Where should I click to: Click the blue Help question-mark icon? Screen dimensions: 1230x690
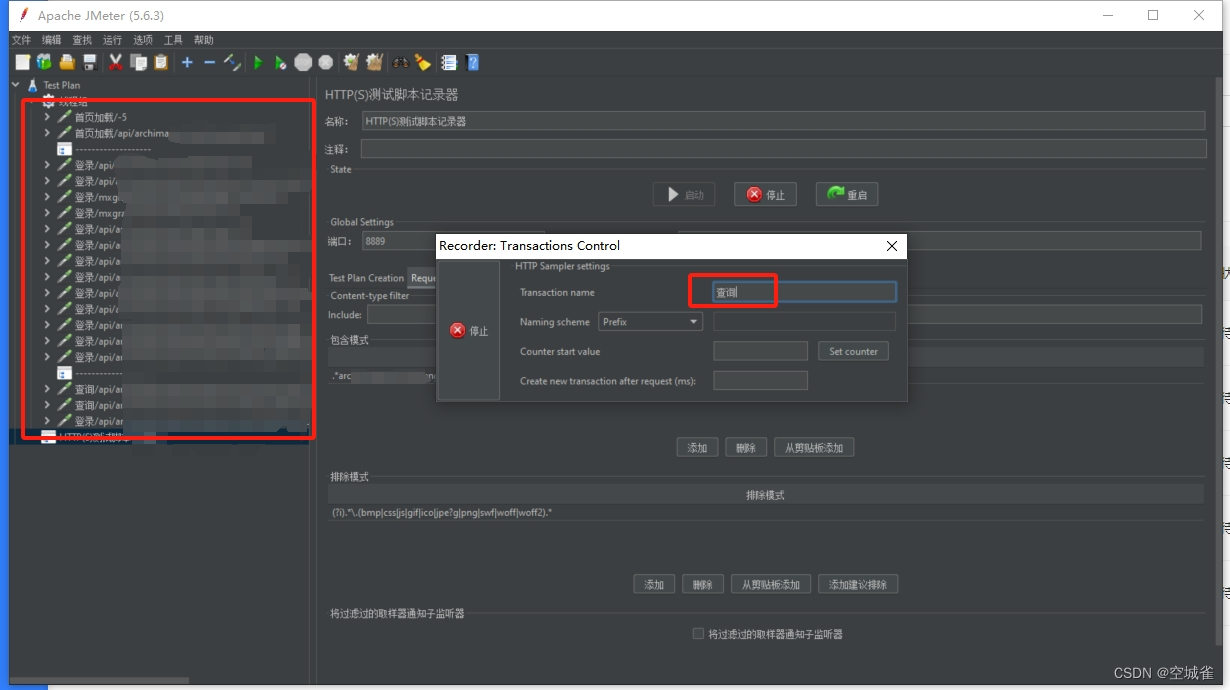(x=472, y=62)
